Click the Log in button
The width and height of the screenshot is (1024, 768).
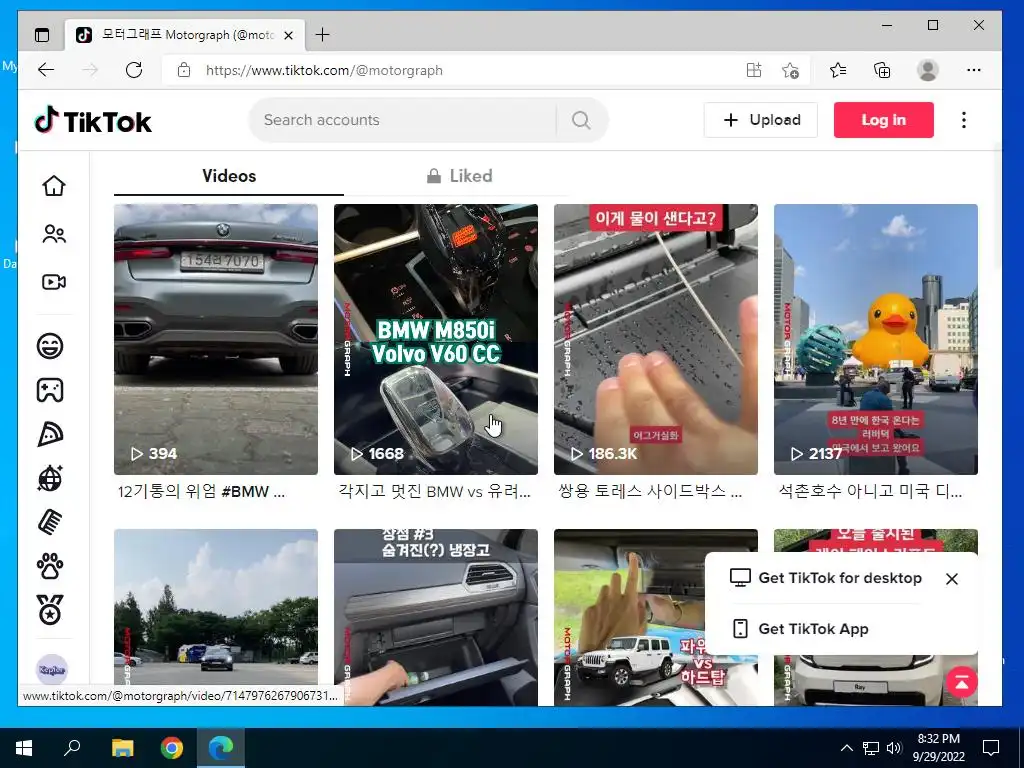pyautogui.click(x=884, y=120)
